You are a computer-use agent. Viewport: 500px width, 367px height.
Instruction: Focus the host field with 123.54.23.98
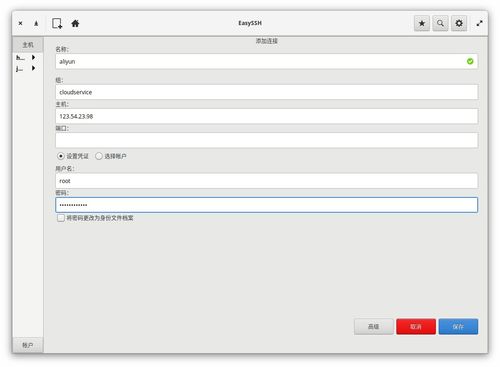click(267, 116)
